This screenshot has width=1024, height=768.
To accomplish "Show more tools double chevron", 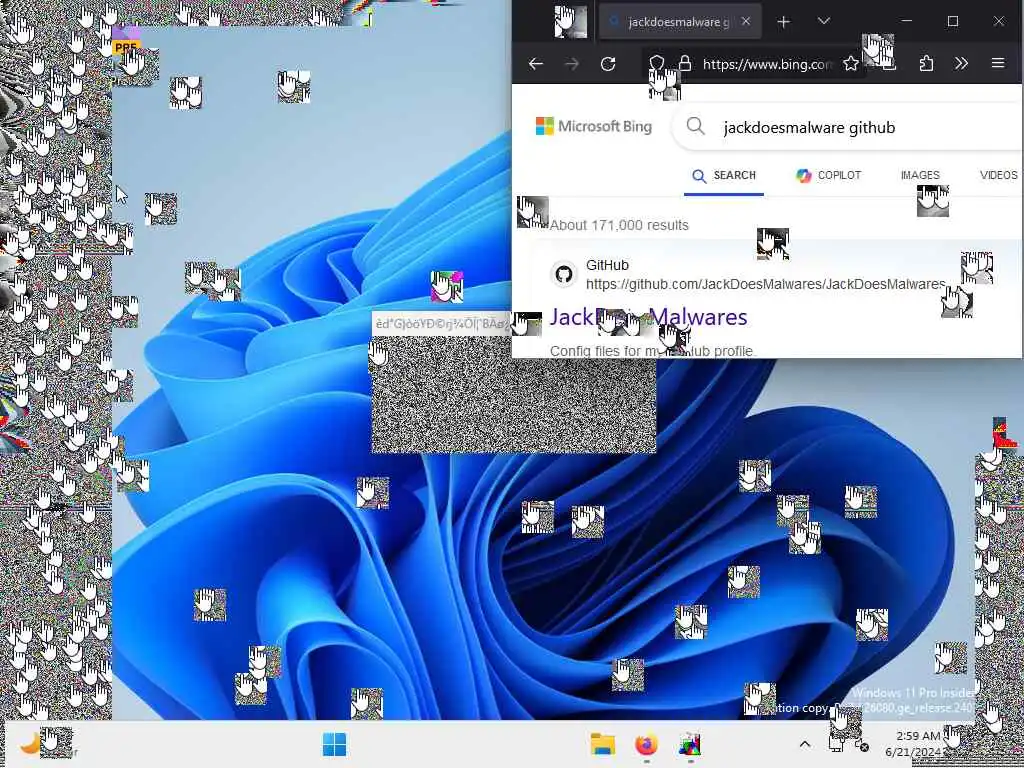I will click(x=961, y=63).
